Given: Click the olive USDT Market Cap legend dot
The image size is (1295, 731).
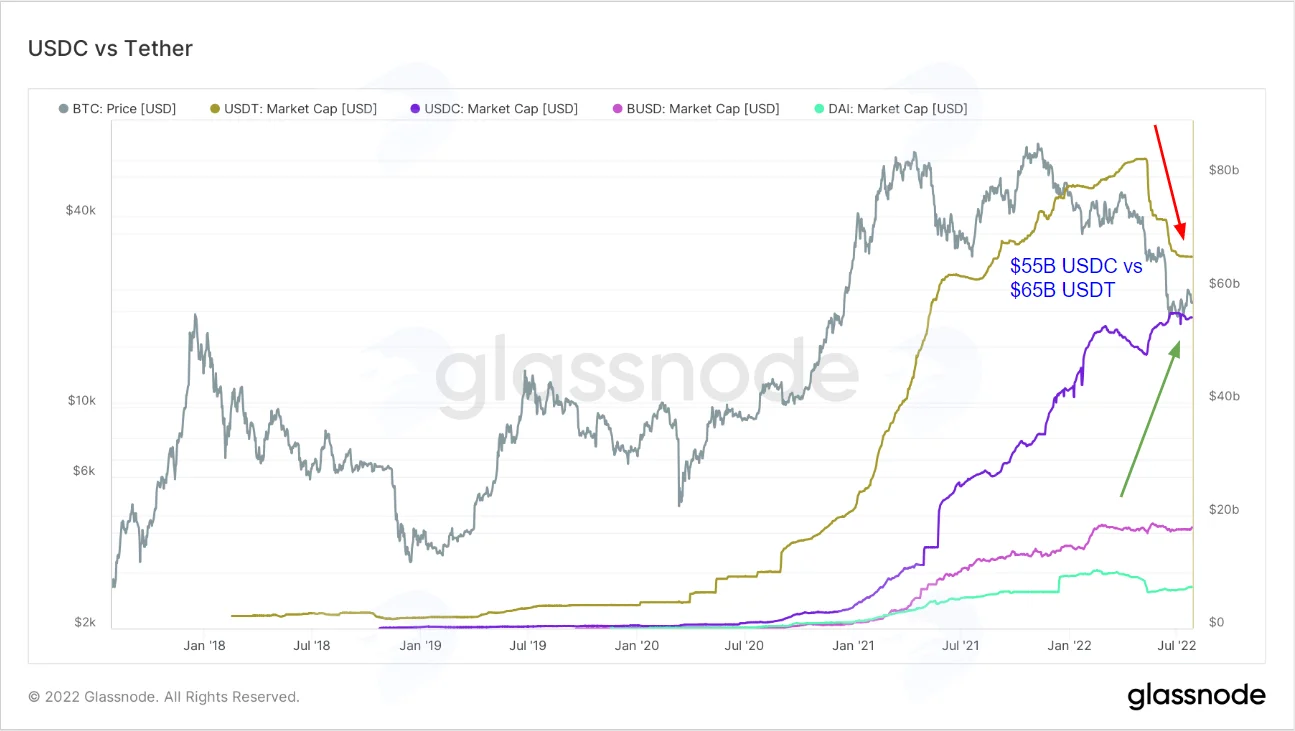Looking at the screenshot, I should (214, 108).
